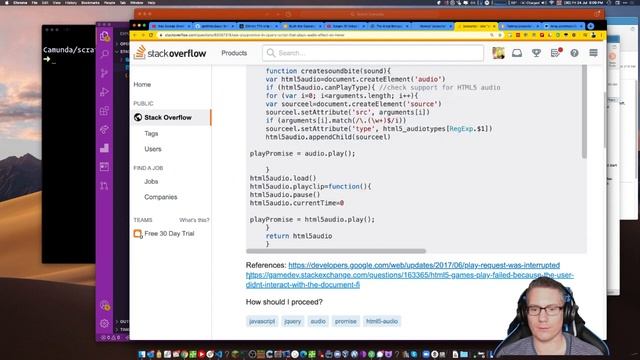Click the Chrome reload button
Image resolution: width=640 pixels, height=360 pixels.
[x=151, y=35]
